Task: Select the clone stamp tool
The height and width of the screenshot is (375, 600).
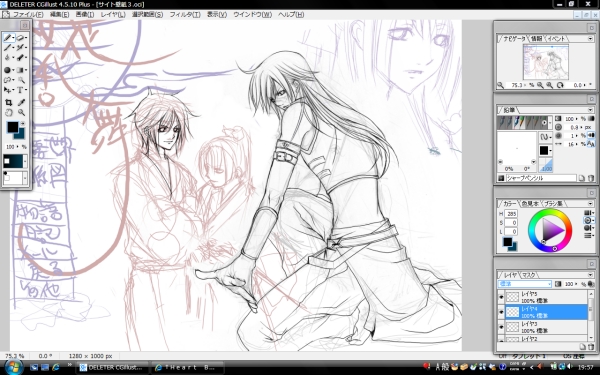Action: pyautogui.click(x=20, y=57)
